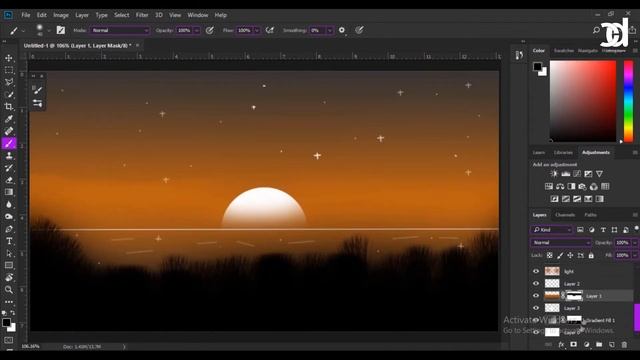The height and width of the screenshot is (360, 640).
Task: Open layer blend mode dropdown Normal
Action: click(x=561, y=242)
